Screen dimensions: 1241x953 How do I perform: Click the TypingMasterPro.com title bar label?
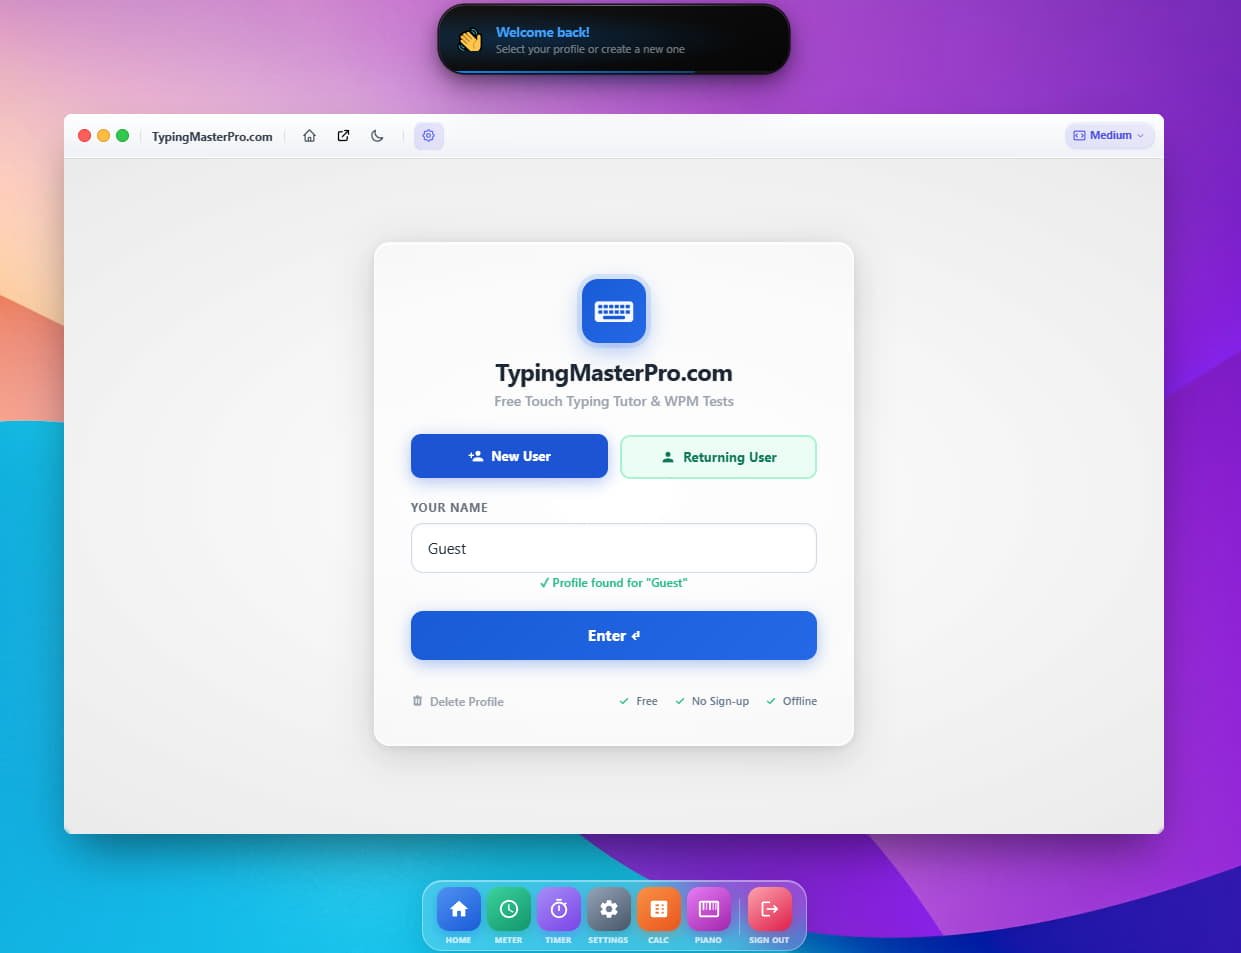[x=212, y=137]
